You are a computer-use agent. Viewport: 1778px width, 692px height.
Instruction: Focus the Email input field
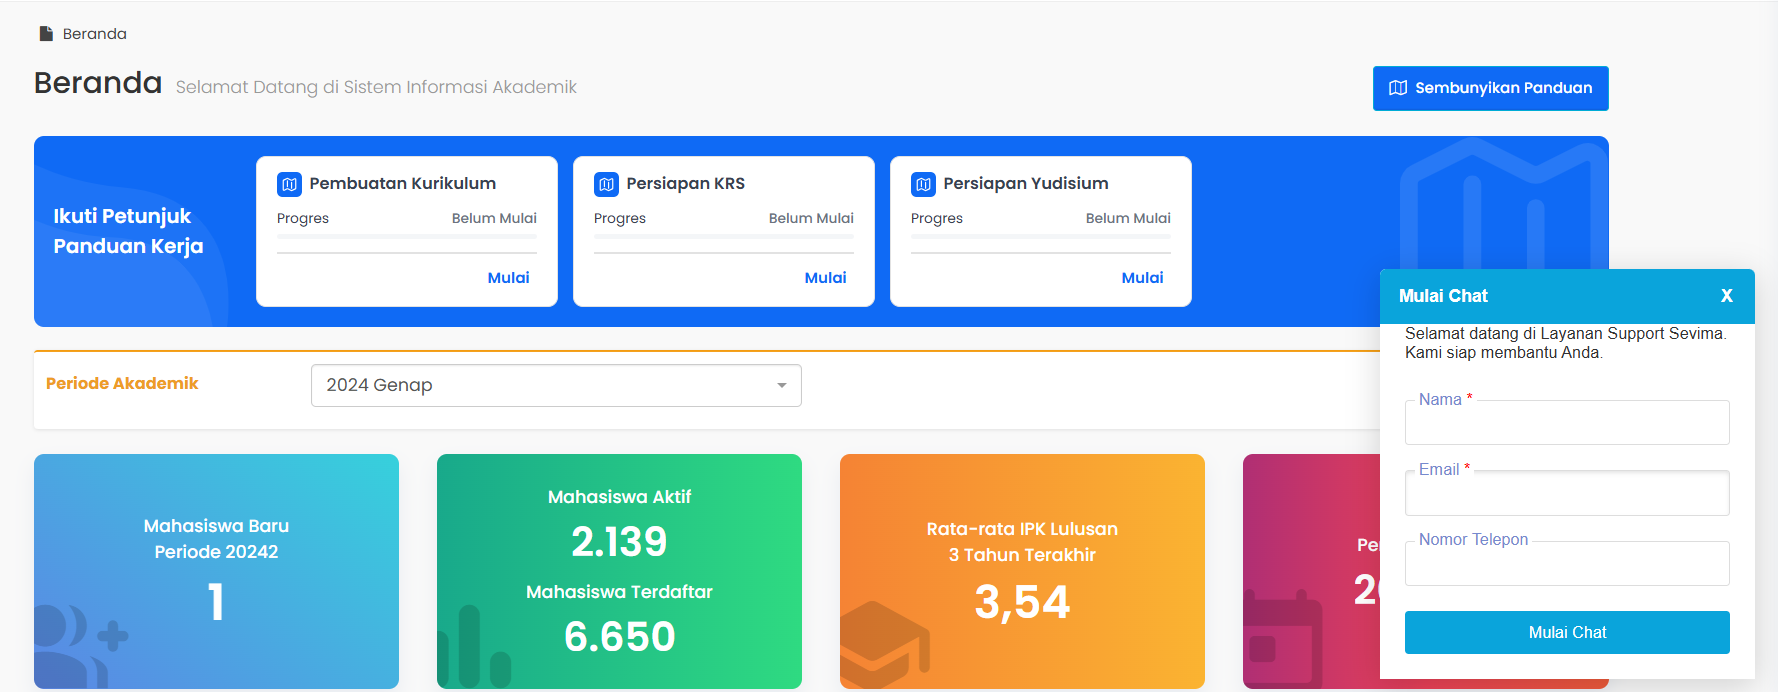(x=1566, y=494)
